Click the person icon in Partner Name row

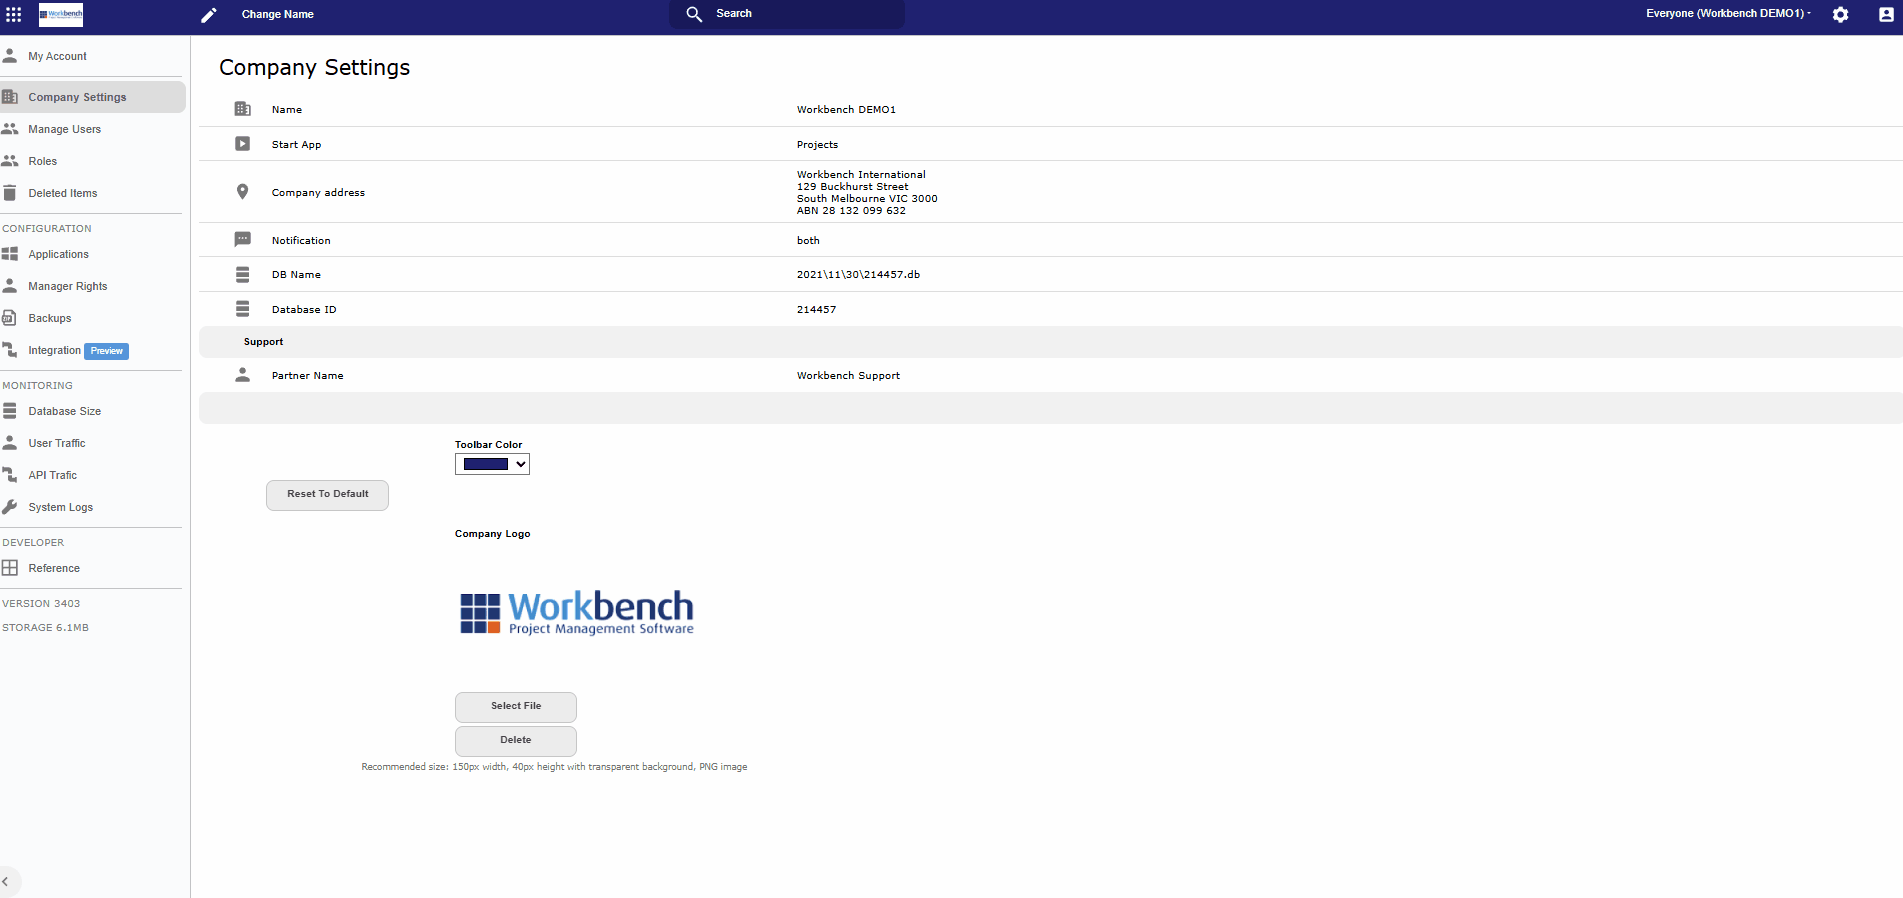[x=242, y=375]
